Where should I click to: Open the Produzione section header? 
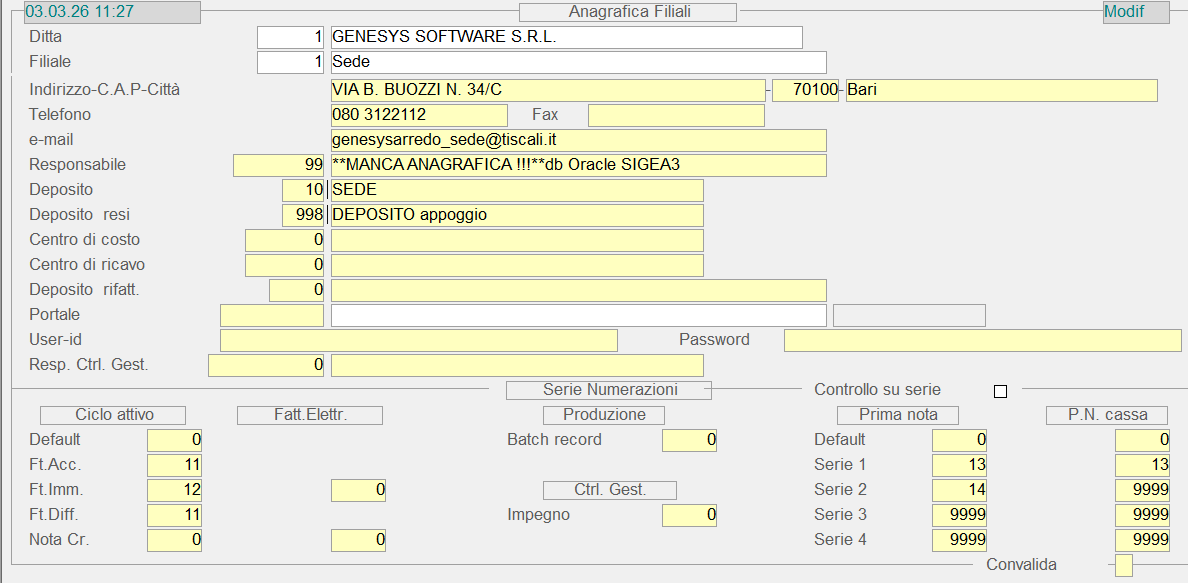coord(604,415)
